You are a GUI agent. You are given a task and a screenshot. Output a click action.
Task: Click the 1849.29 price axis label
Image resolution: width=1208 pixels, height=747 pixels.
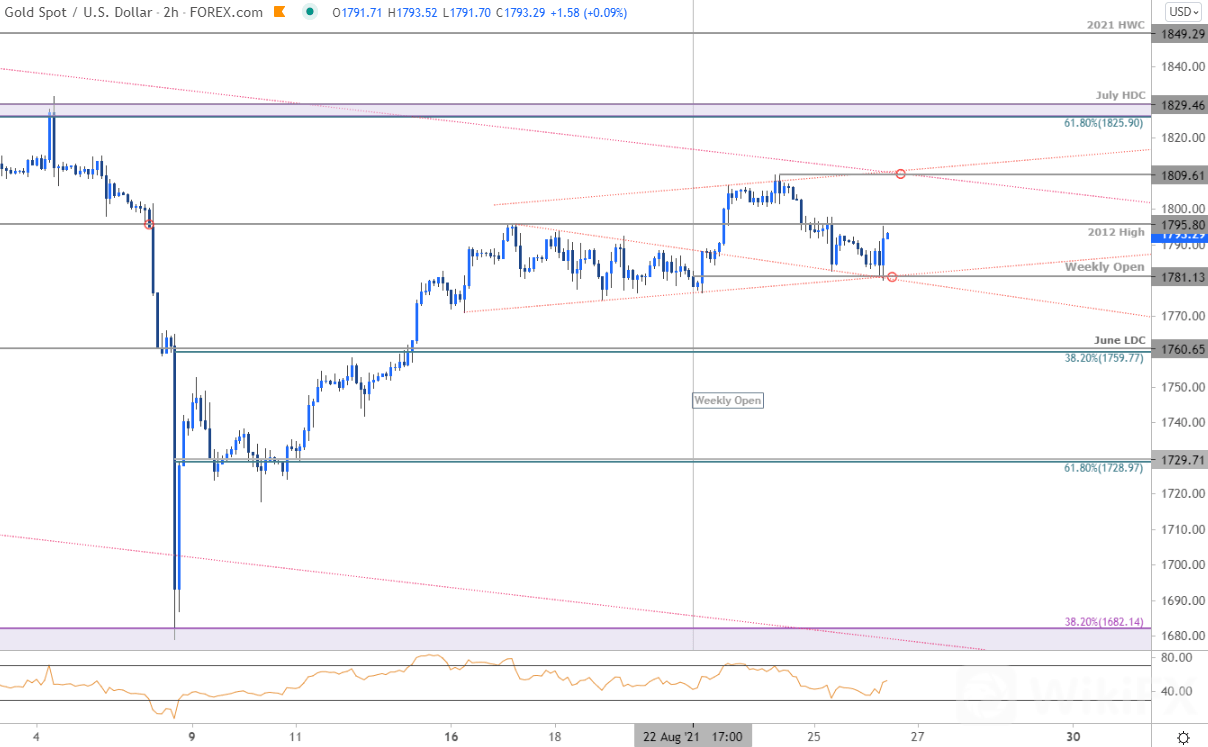(x=1182, y=34)
